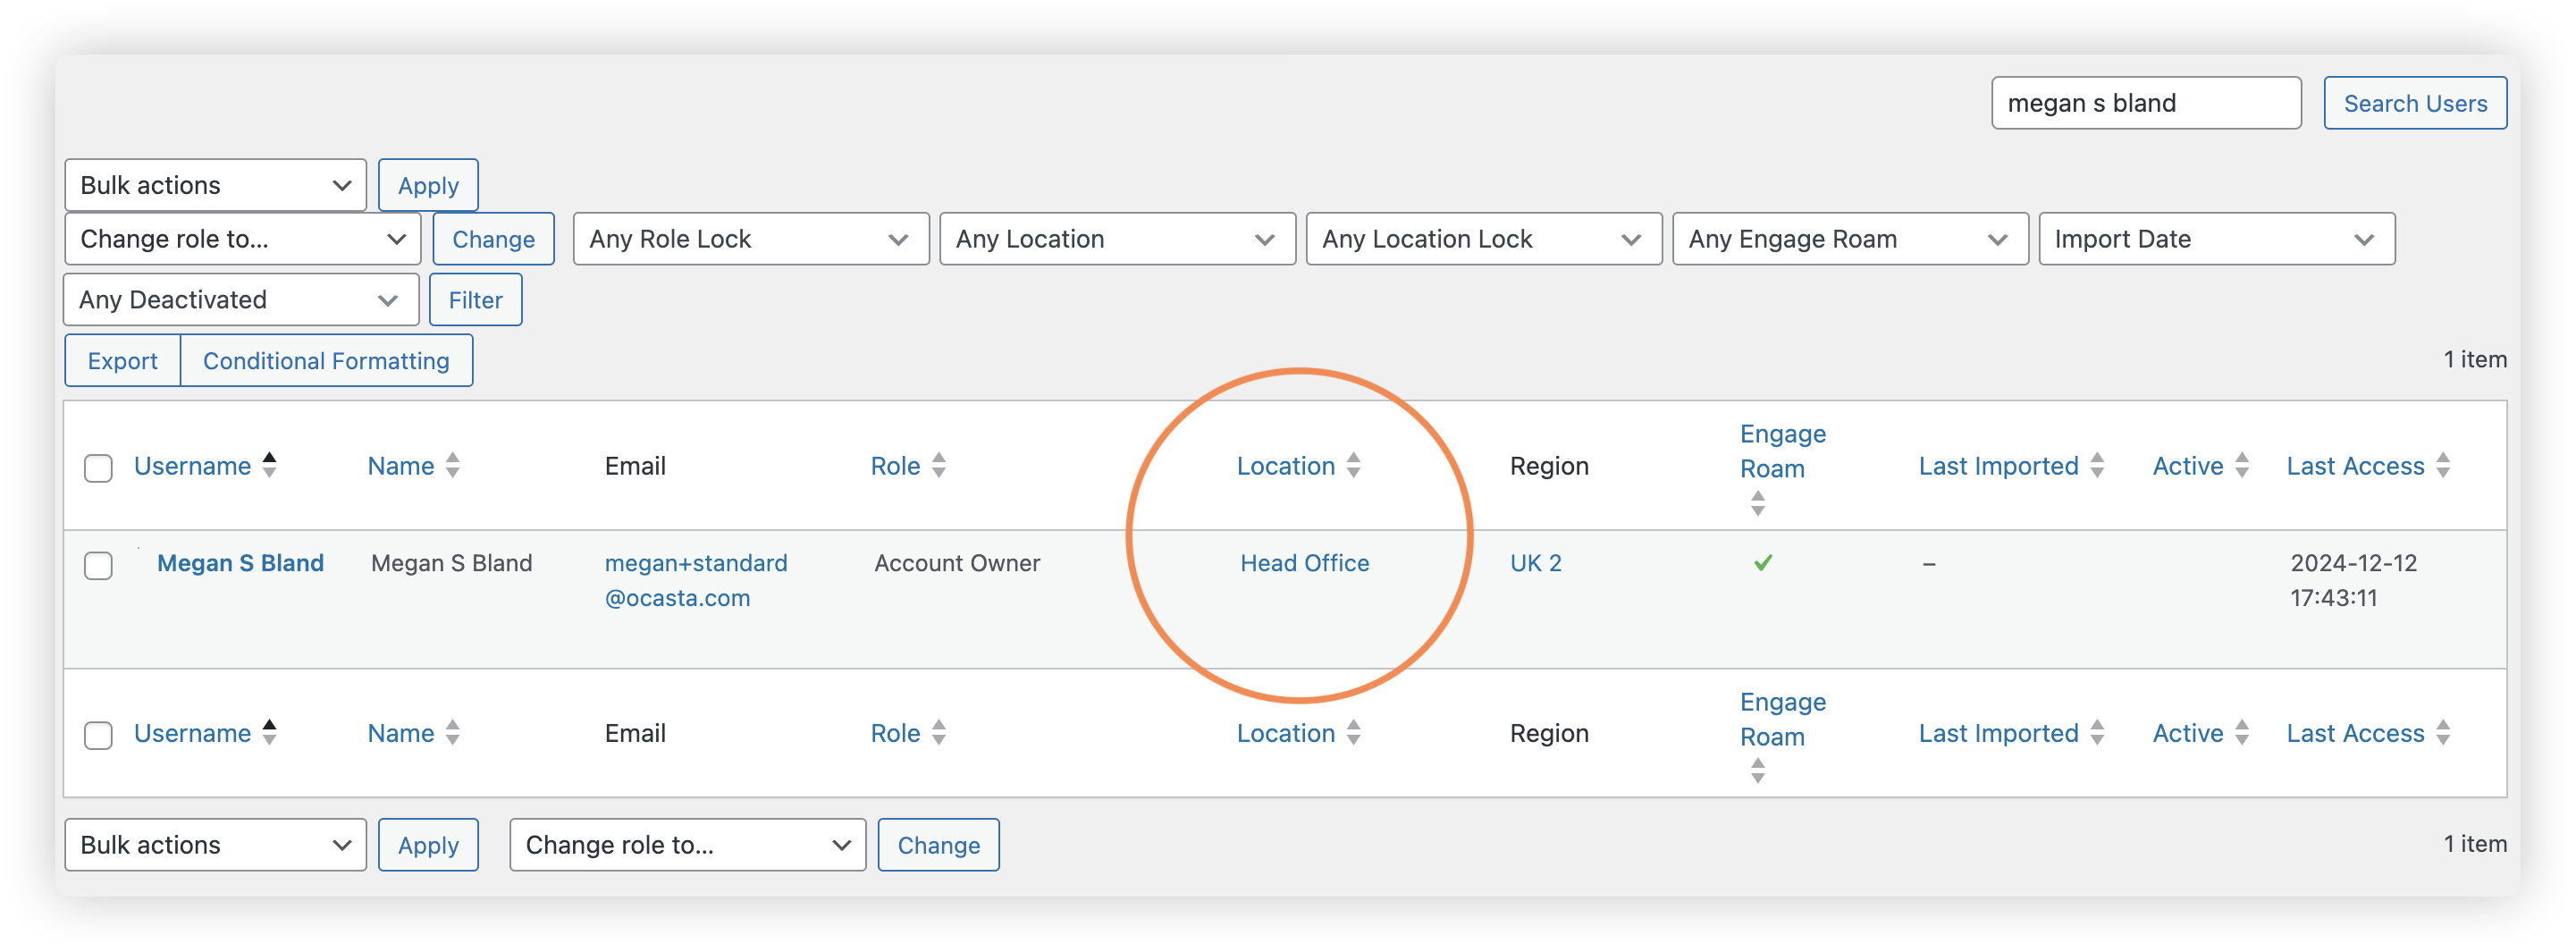Sort by Username using top header arrows
The height and width of the screenshot is (952, 2576).
coord(269,465)
